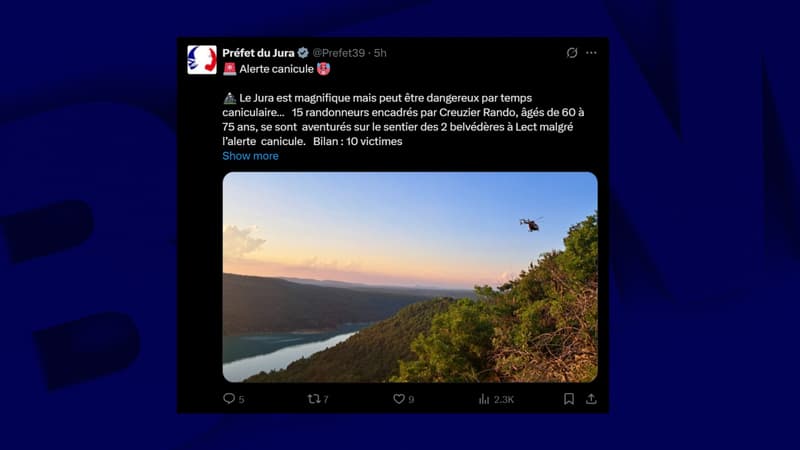View analytics via the bar chart icon

(x=484, y=399)
